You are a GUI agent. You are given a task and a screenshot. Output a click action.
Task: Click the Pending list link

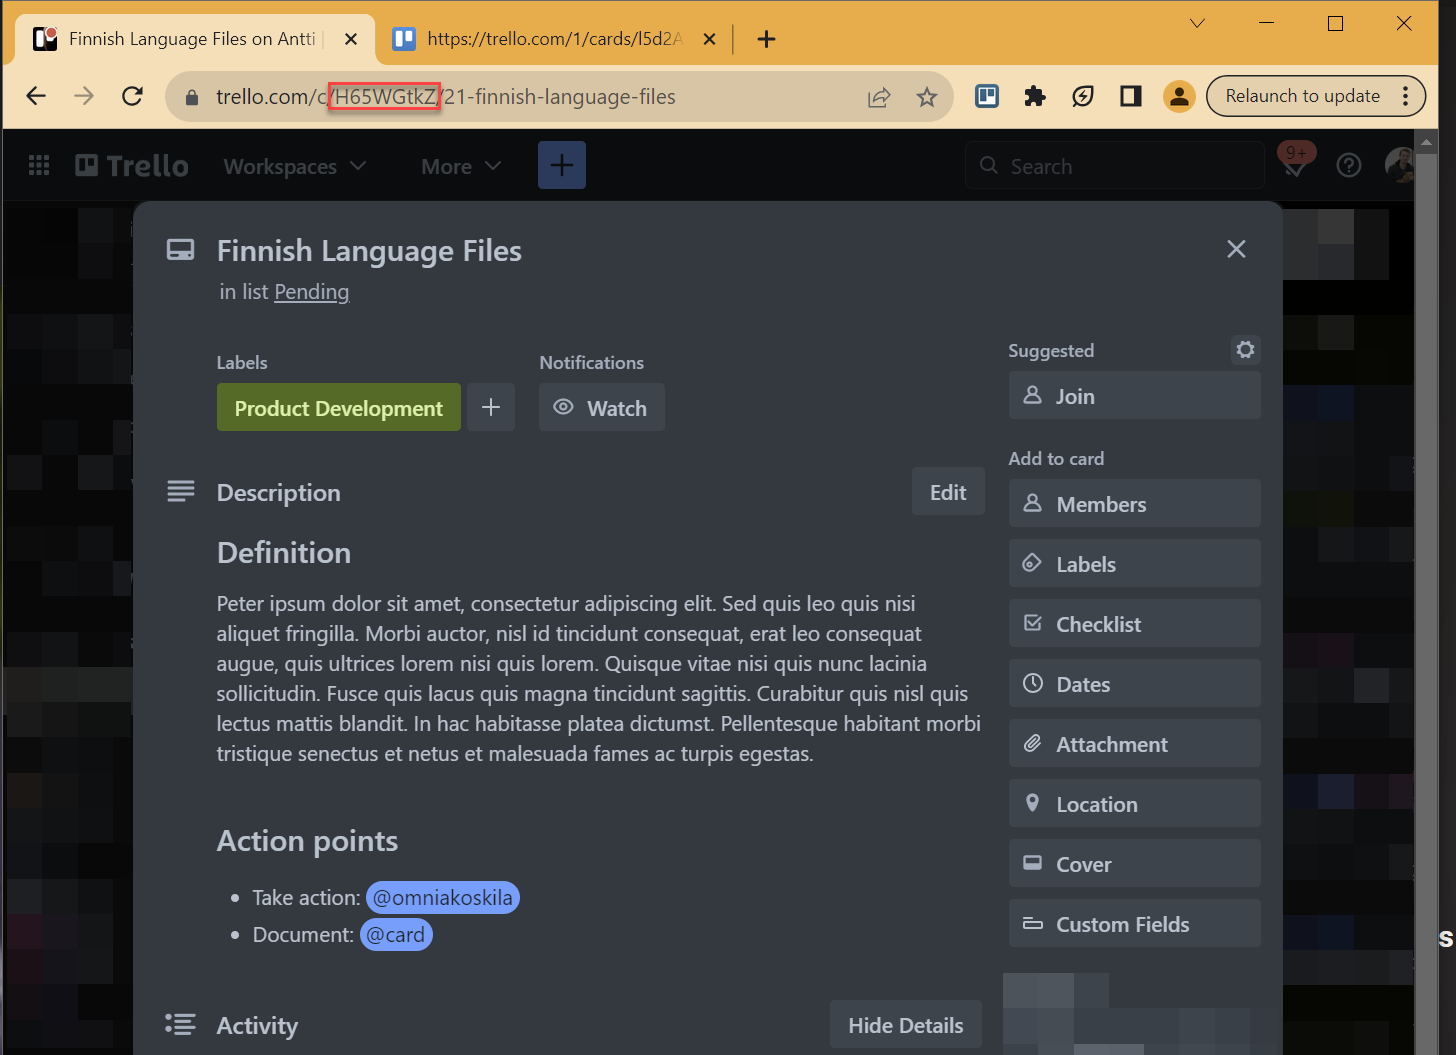coord(312,292)
